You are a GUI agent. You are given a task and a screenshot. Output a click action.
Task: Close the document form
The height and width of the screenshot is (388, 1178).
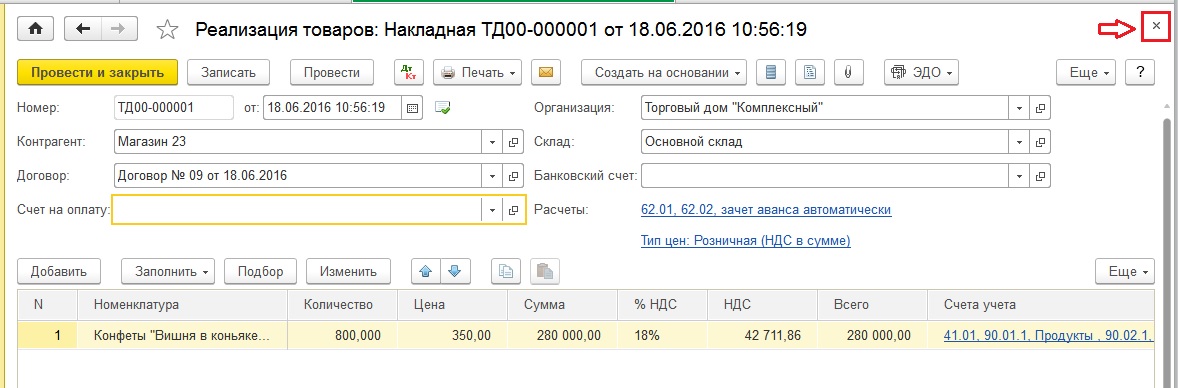(x=1156, y=27)
